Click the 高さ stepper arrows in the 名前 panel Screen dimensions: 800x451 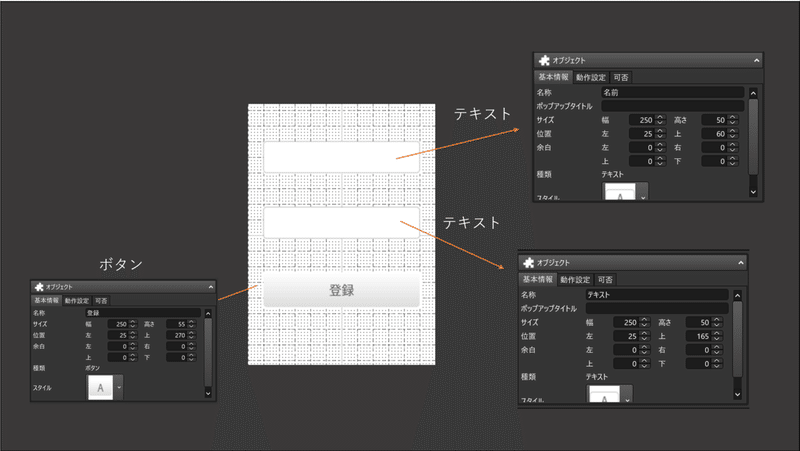pyautogui.click(x=733, y=120)
